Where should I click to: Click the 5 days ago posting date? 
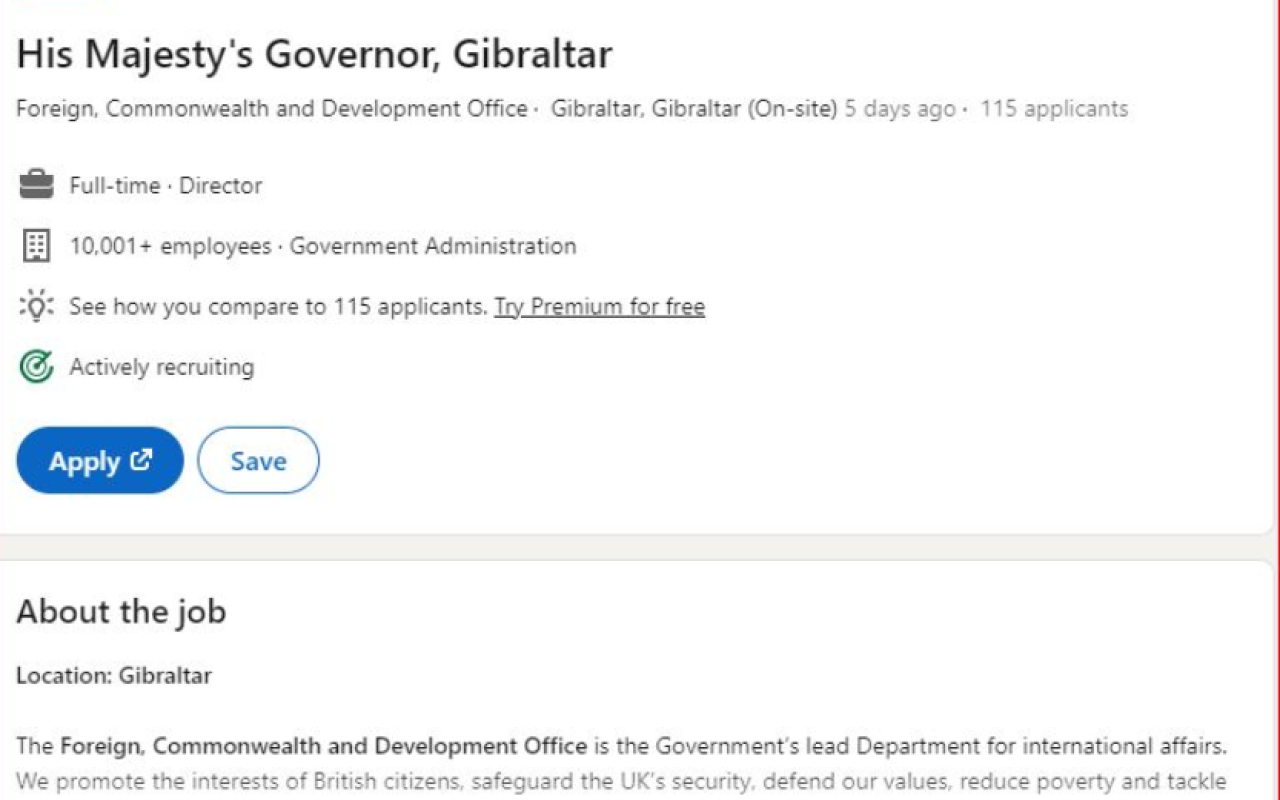tap(900, 108)
